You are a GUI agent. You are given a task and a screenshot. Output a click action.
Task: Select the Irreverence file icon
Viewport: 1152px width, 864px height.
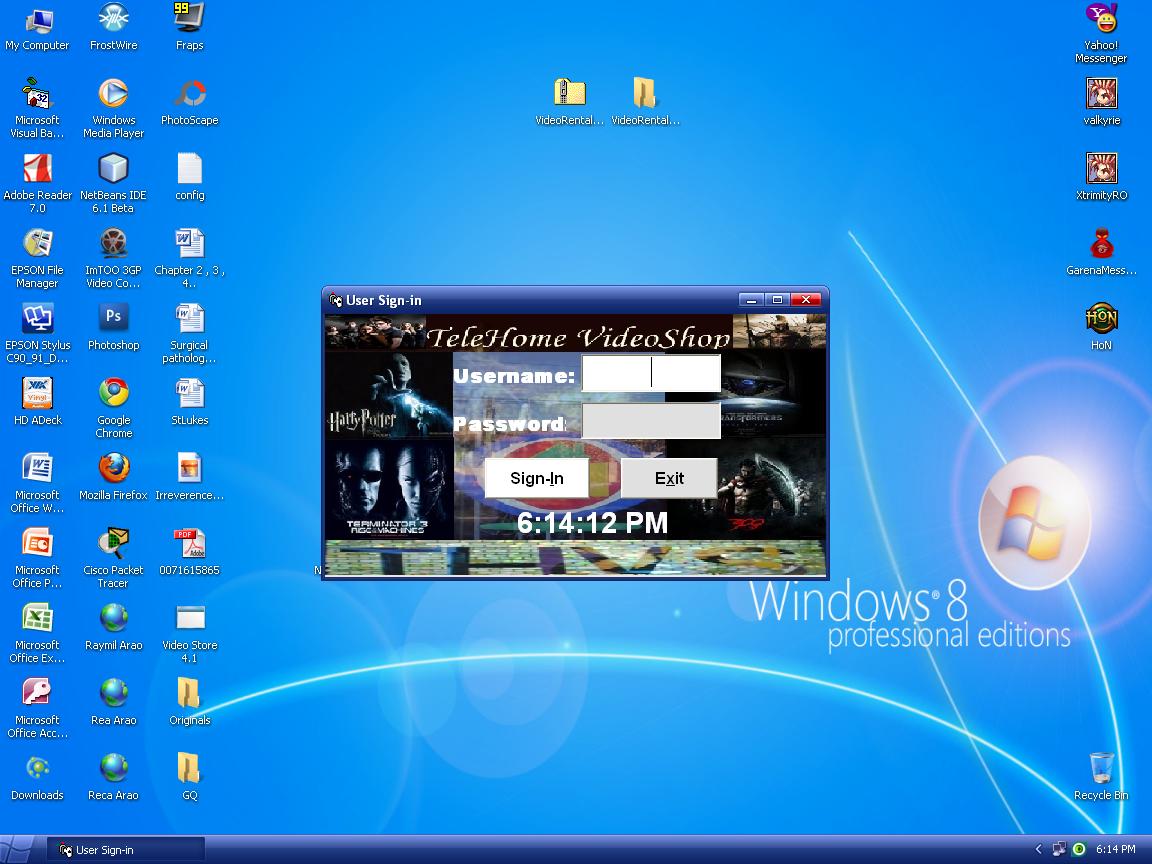[190, 477]
